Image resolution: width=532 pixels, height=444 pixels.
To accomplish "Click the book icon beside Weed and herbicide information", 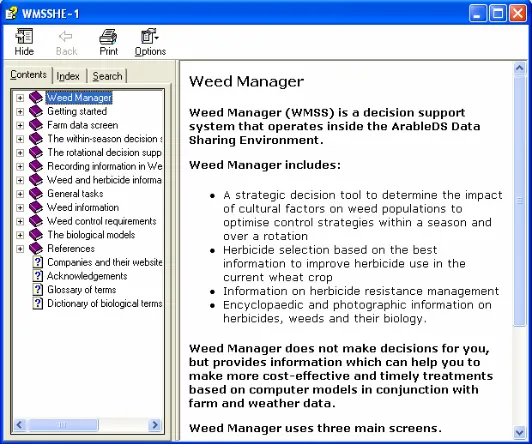I will point(36,180).
